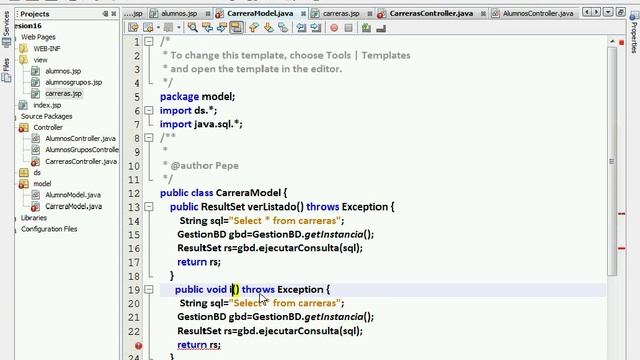Select the Controller package
This screenshot has height=360, width=640.
[x=48, y=127]
